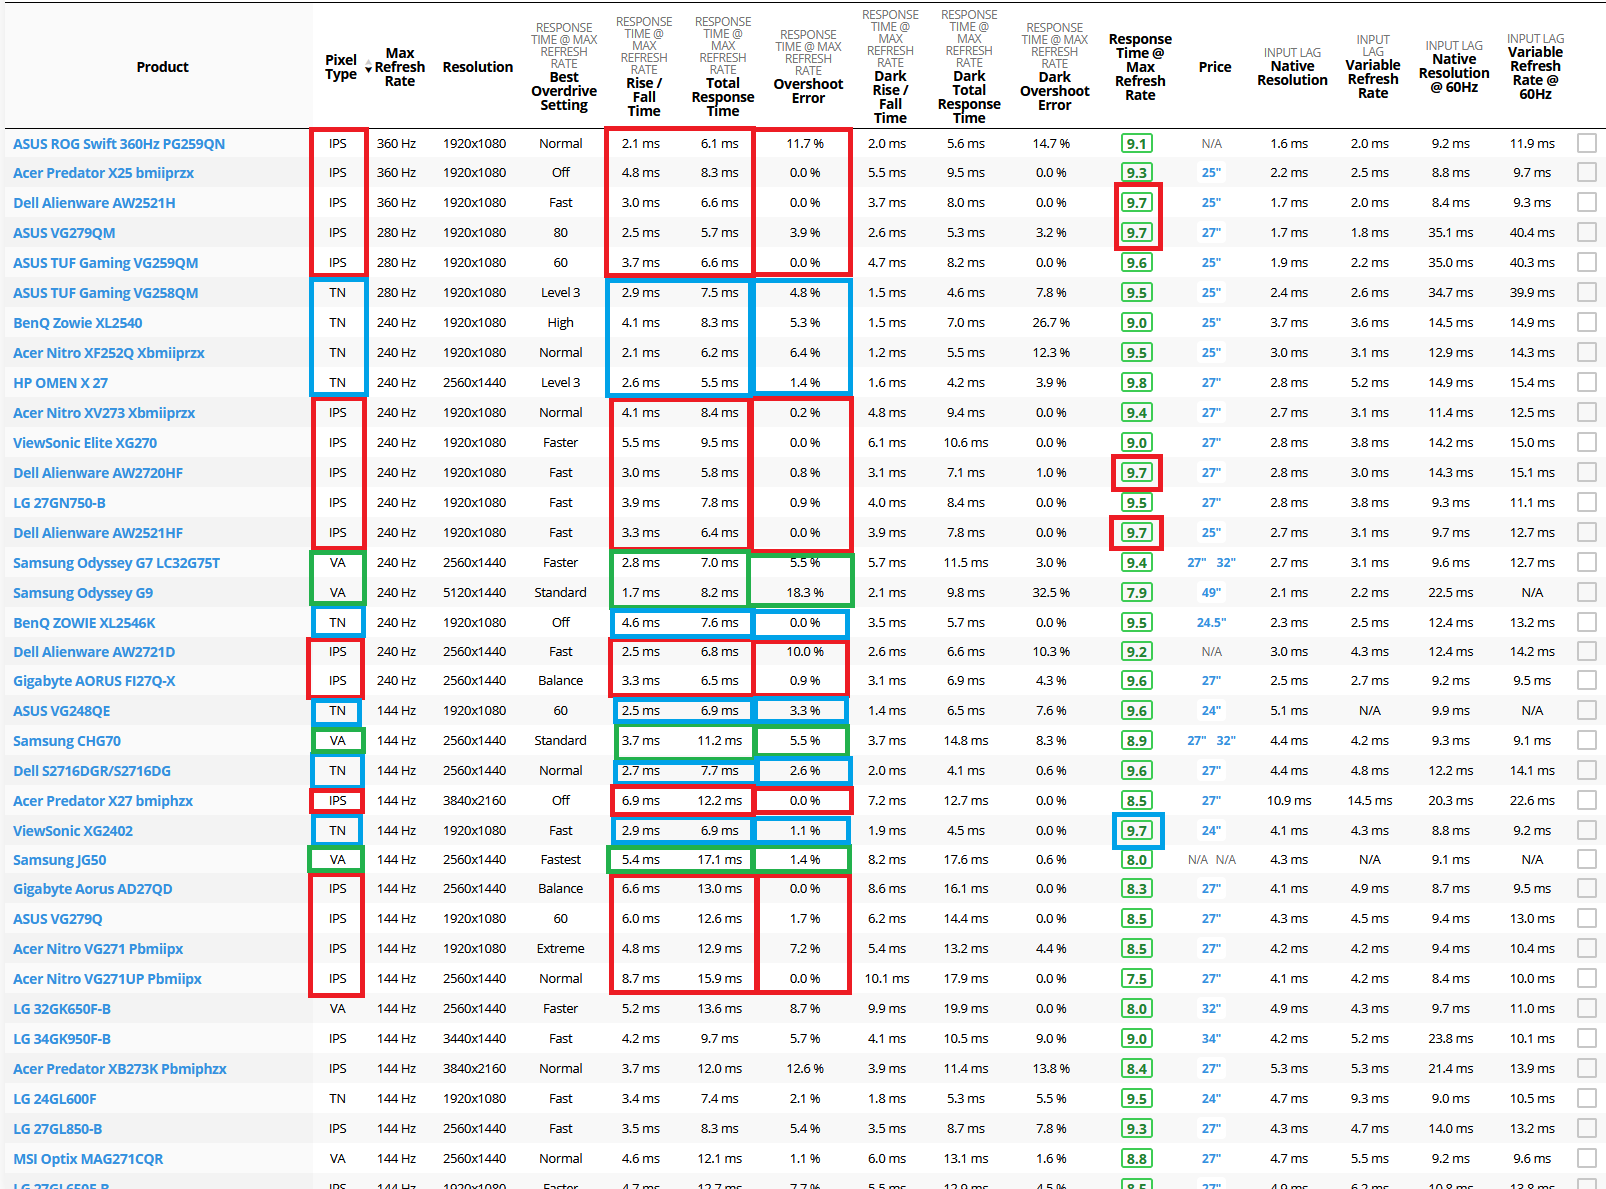
Task: Click the 49" size link for Samsung Odyssey G9
Action: [x=1211, y=592]
